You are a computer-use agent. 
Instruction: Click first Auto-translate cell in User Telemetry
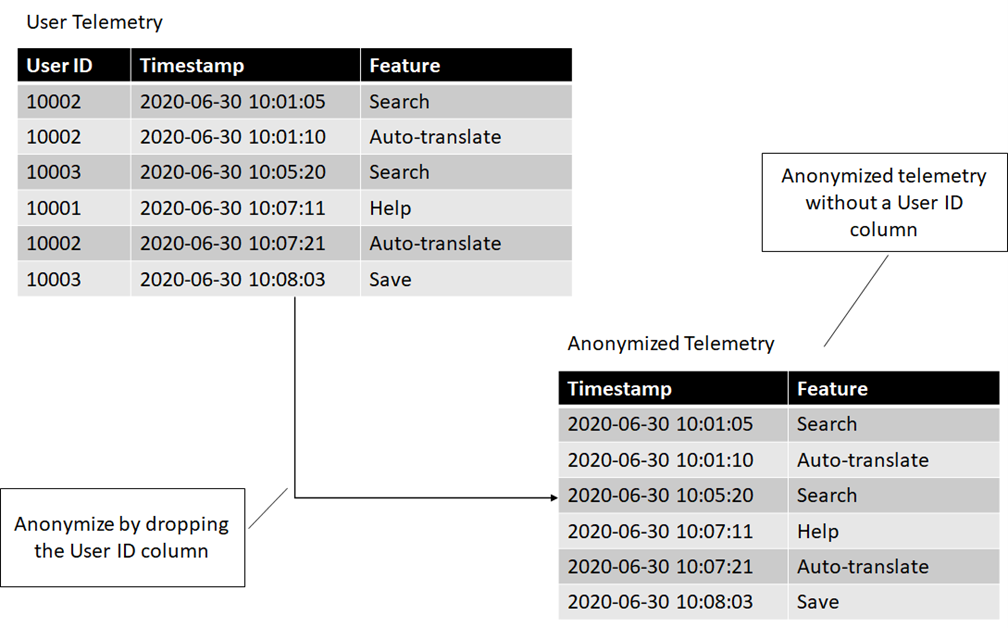pyautogui.click(x=466, y=137)
